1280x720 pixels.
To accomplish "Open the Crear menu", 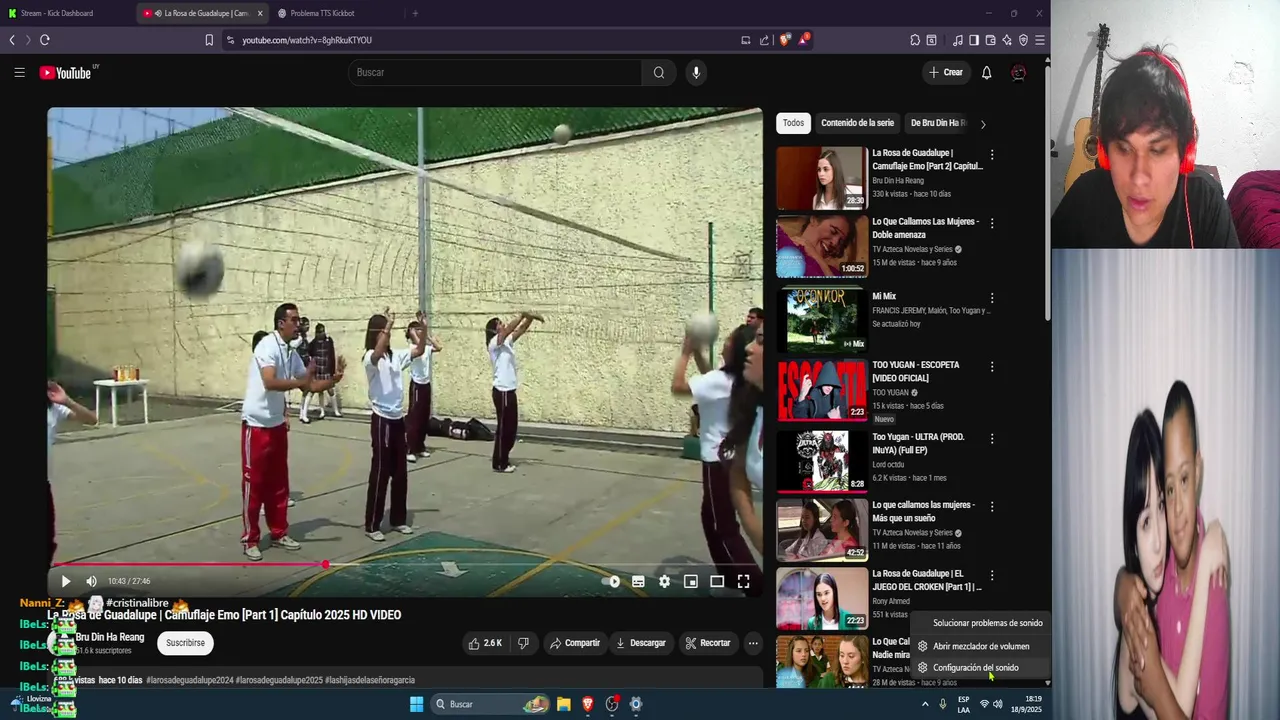I will (x=945, y=72).
